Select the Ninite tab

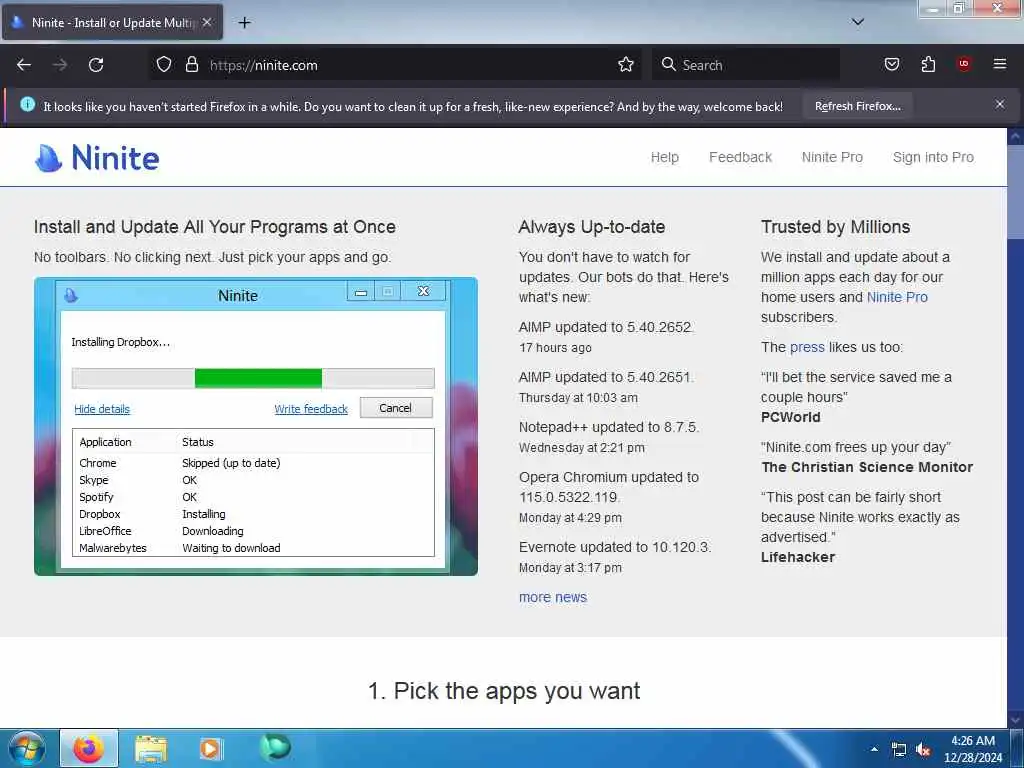pos(112,23)
